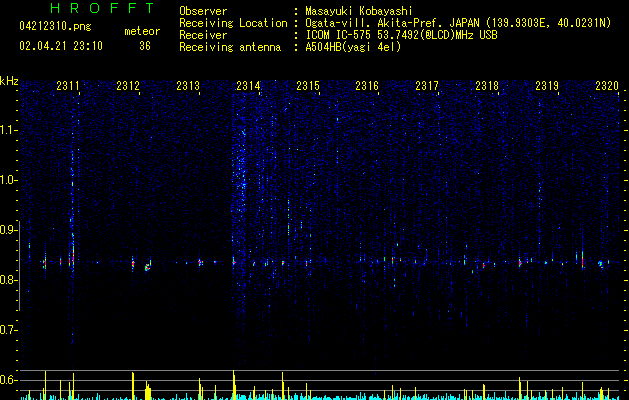Viewport: 629px width, 400px height.
Task: Click the gray vertical range bar beside 0.8
Action: 20,266
